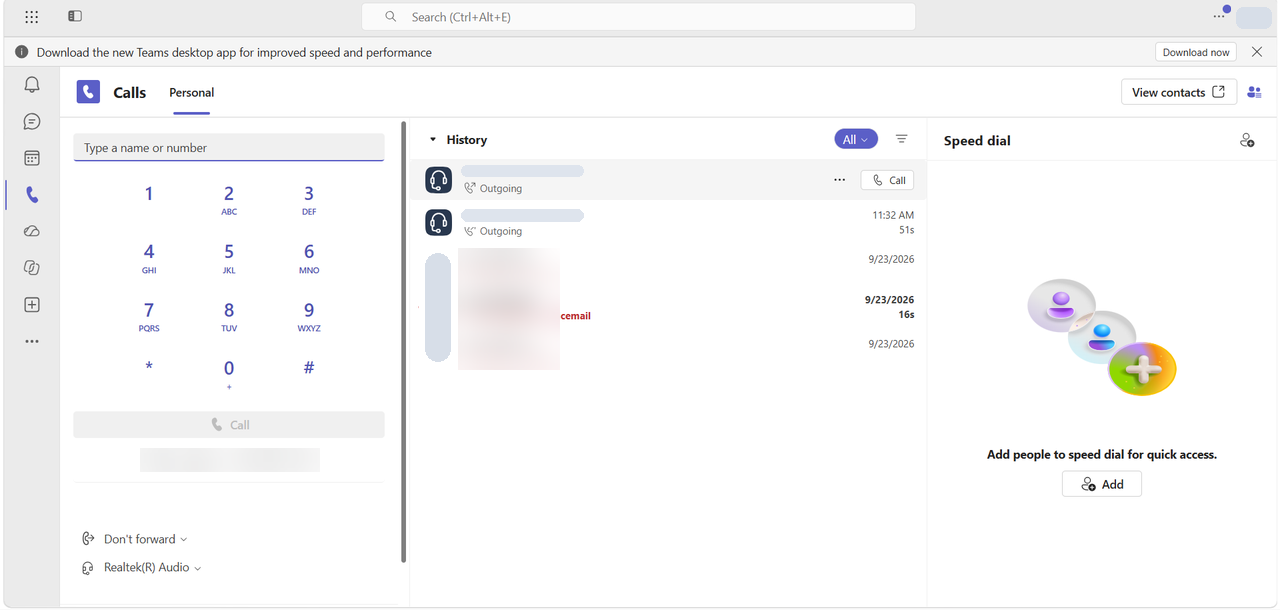The width and height of the screenshot is (1280, 610).
Task: Select the Calls phone icon in sidebar
Action: click(x=32, y=195)
